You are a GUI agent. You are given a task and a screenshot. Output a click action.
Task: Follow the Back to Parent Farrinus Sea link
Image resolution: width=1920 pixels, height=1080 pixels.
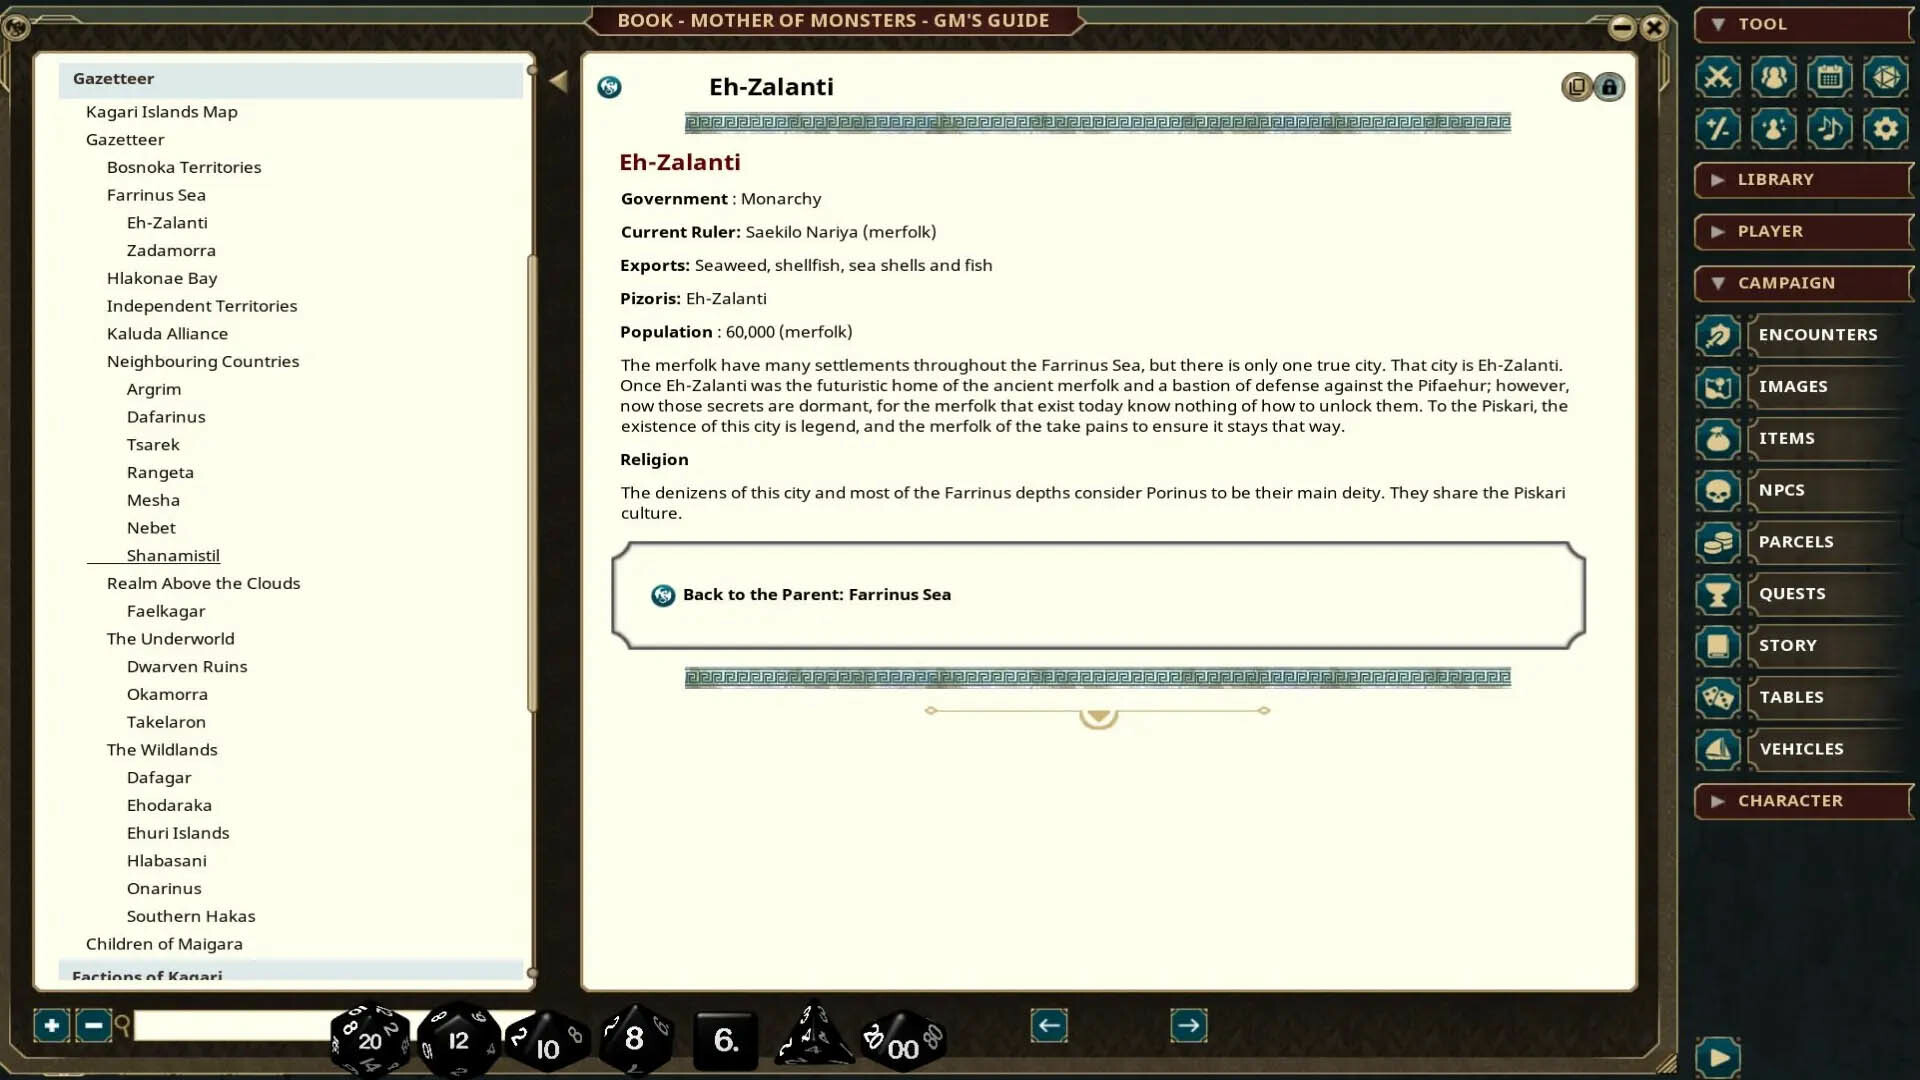(x=816, y=593)
